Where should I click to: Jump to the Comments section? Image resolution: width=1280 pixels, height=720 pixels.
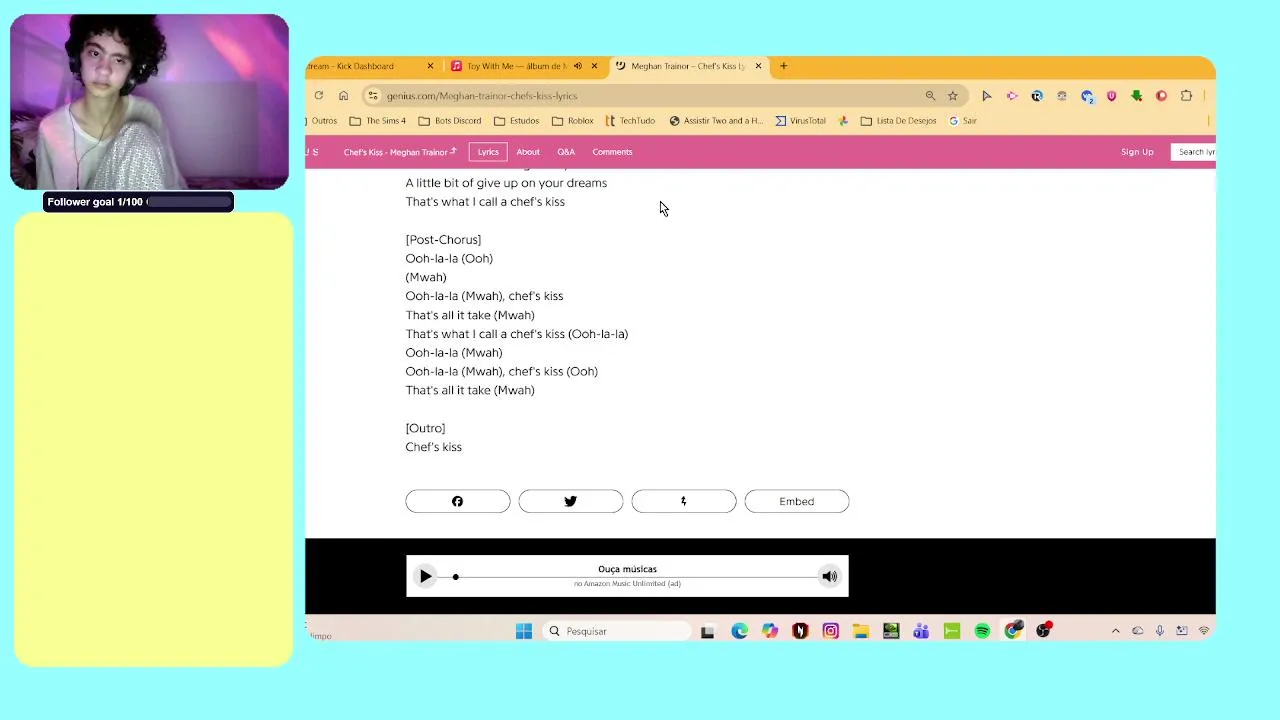click(x=612, y=152)
